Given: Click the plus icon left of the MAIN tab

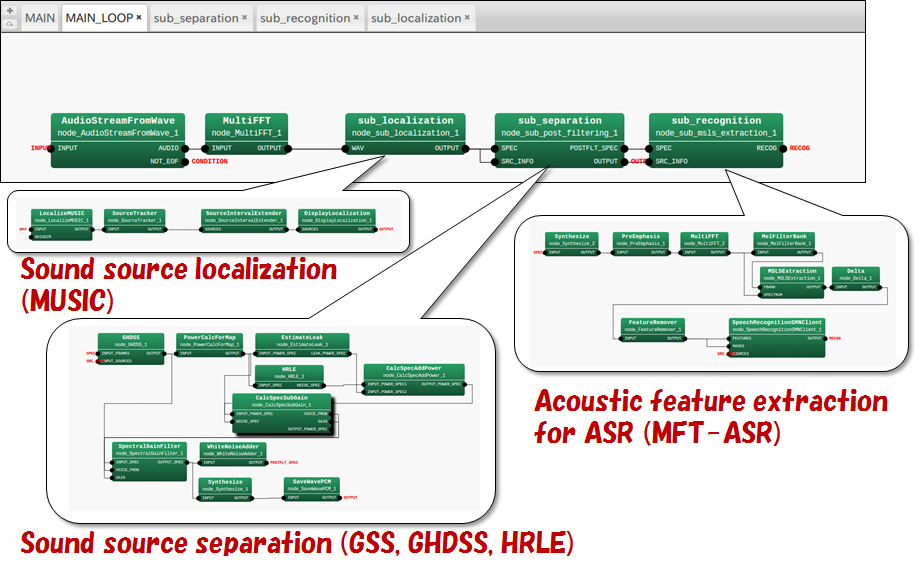Looking at the screenshot, I should 10,11.
